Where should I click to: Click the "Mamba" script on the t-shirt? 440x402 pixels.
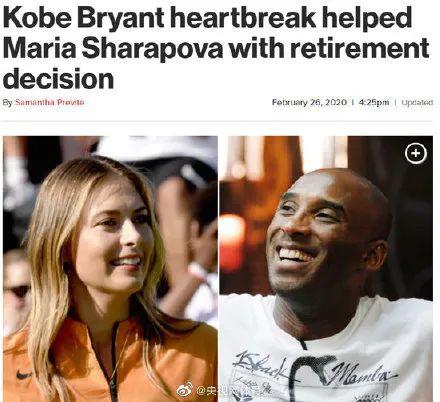pos(363,373)
